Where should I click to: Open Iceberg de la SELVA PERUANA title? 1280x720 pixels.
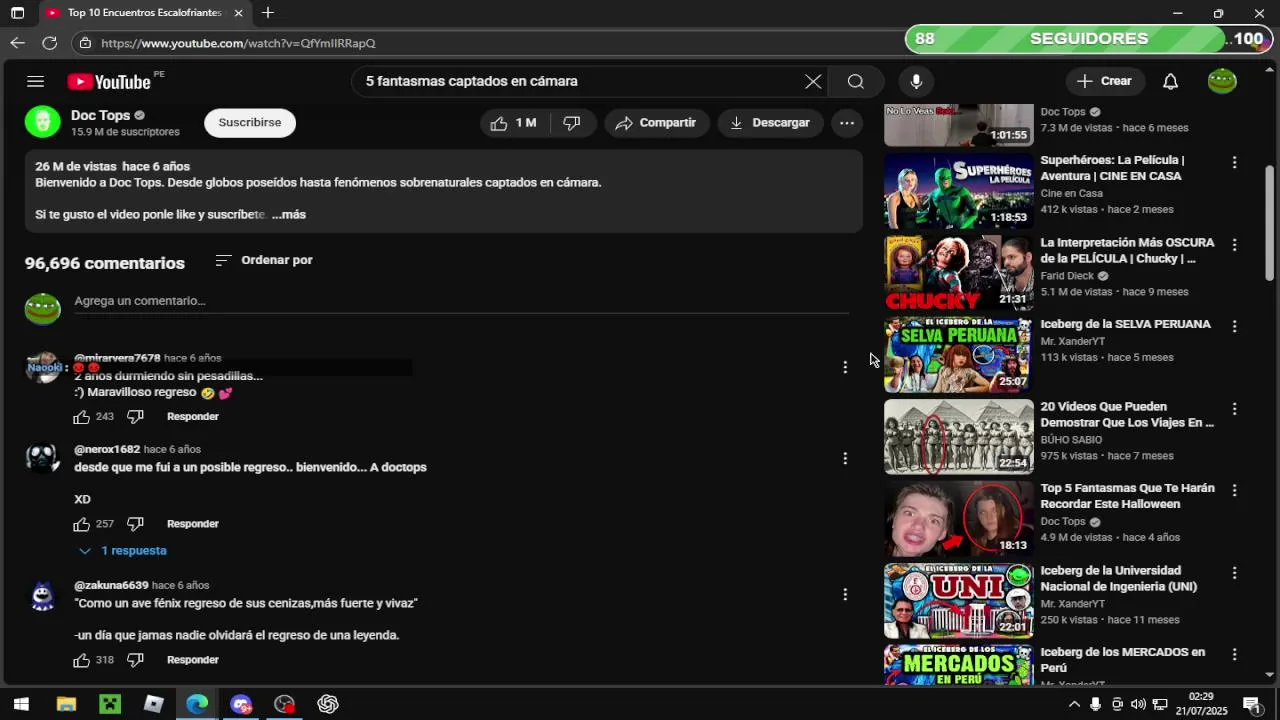coord(1125,325)
